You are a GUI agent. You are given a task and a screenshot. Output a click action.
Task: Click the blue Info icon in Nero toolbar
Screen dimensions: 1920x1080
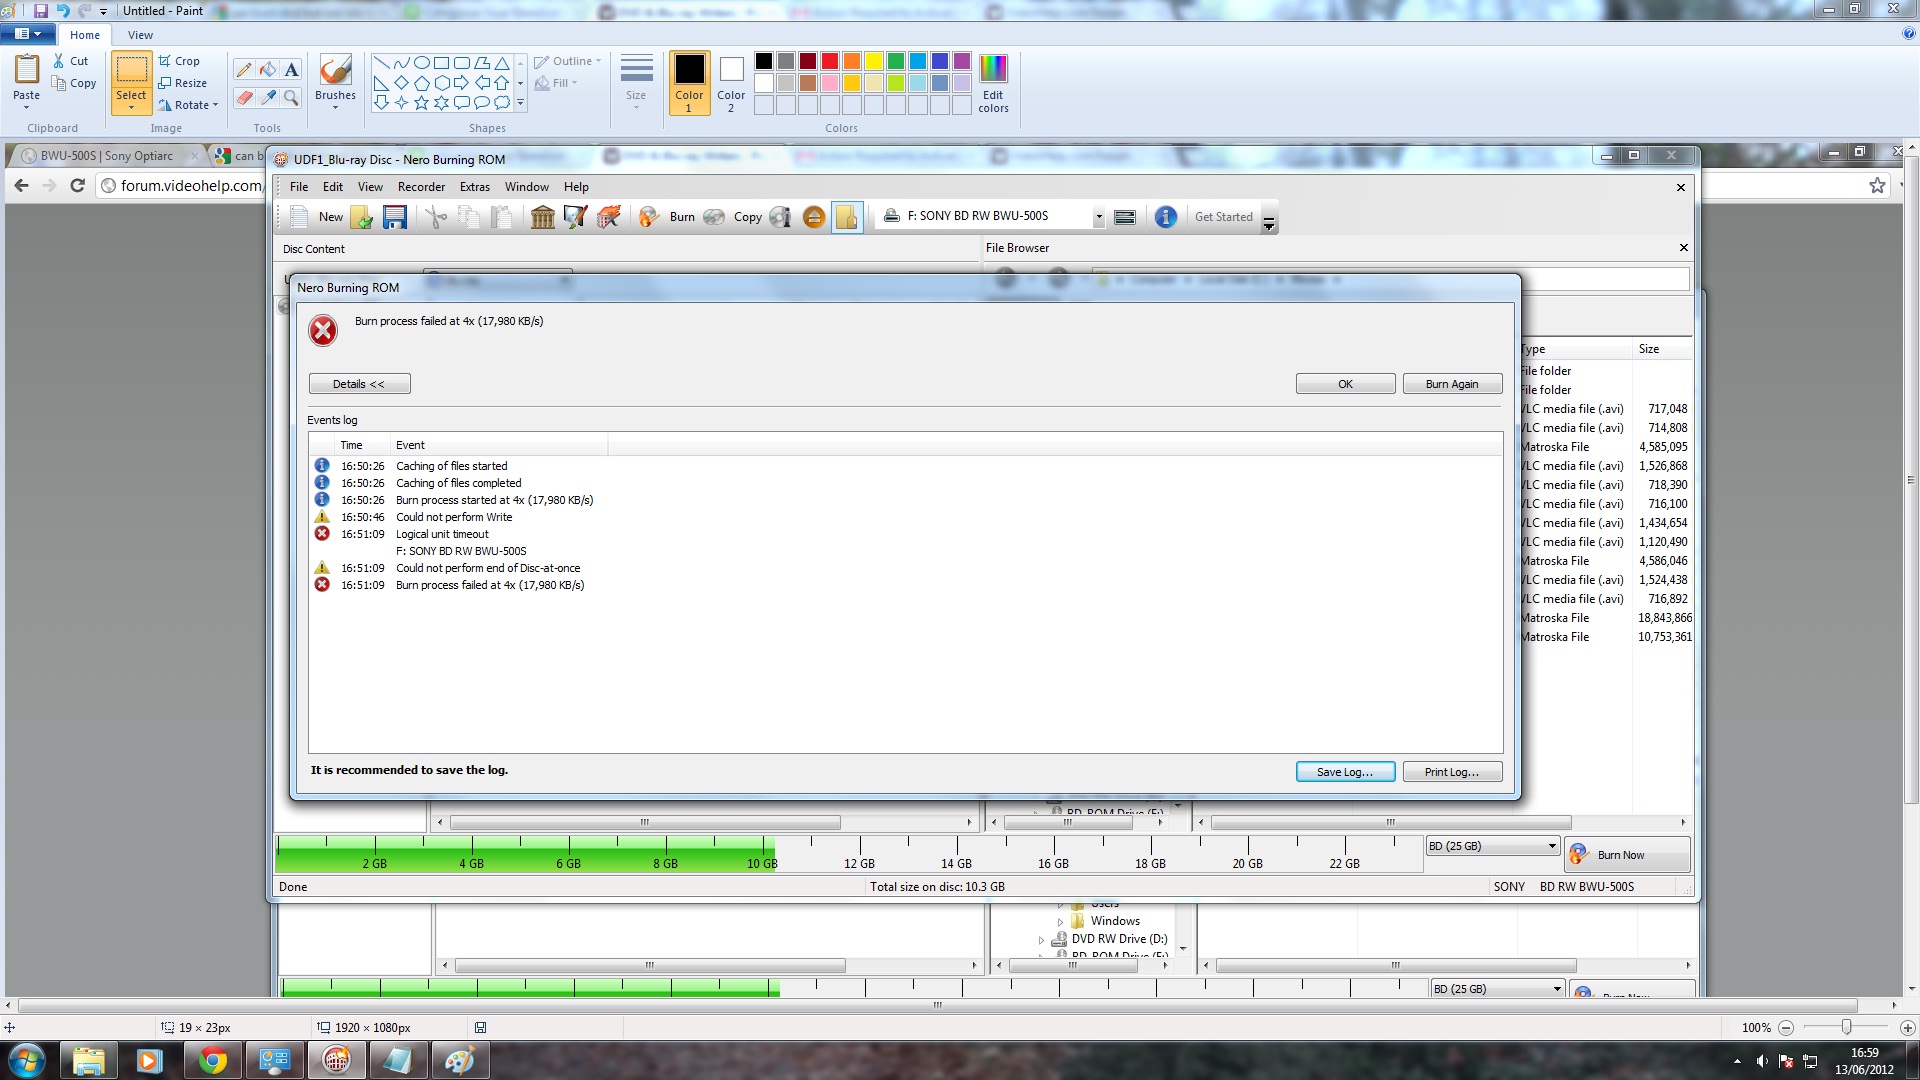tap(1165, 217)
